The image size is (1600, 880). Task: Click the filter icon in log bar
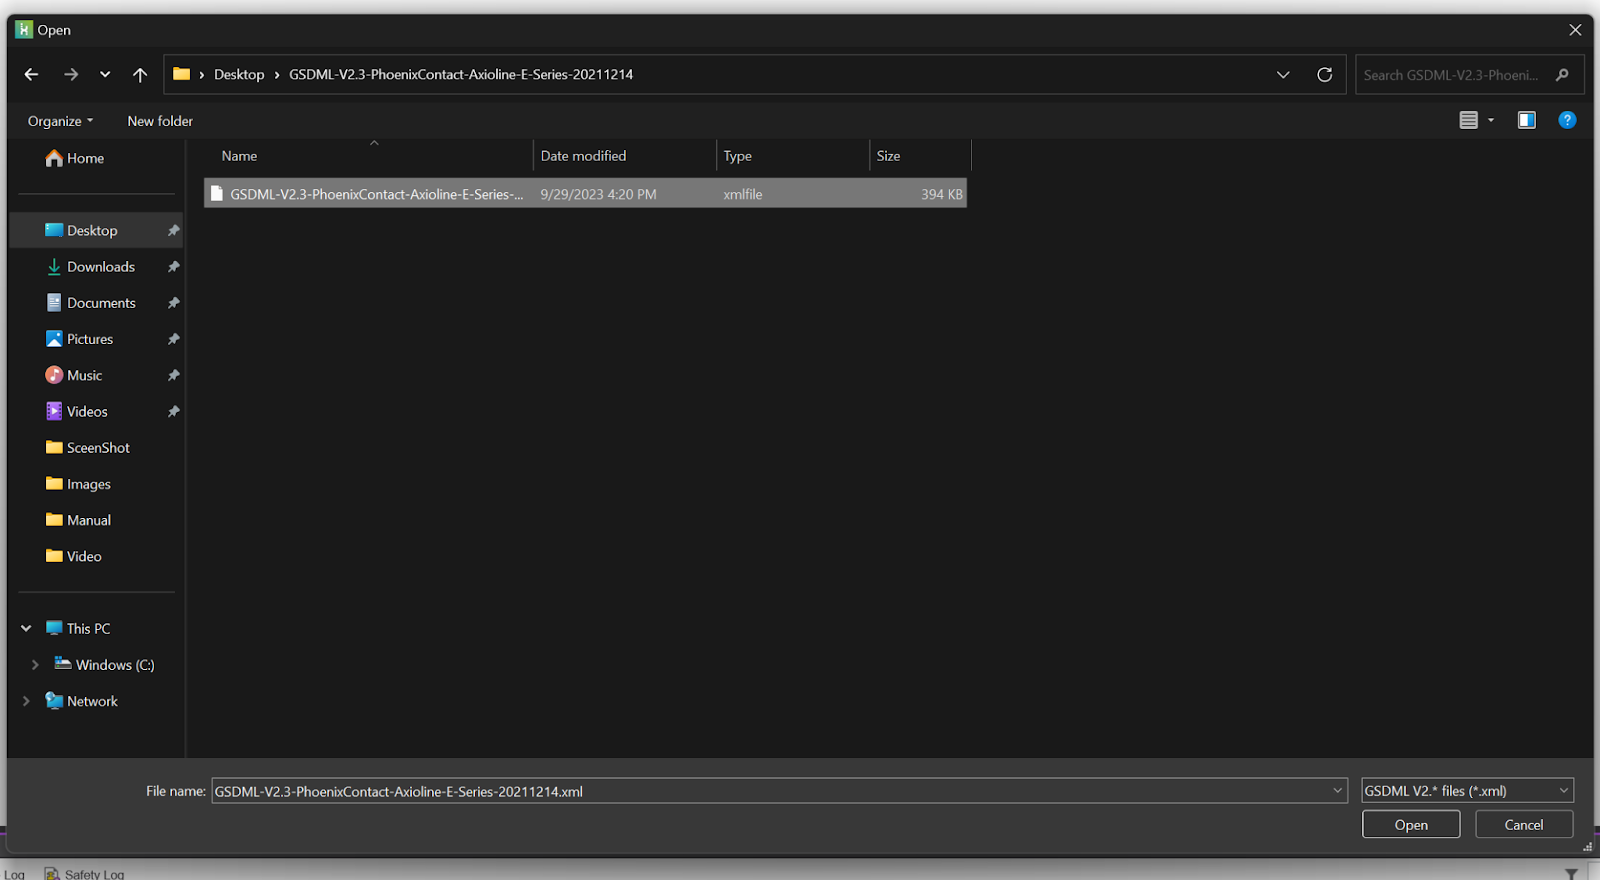(1571, 874)
